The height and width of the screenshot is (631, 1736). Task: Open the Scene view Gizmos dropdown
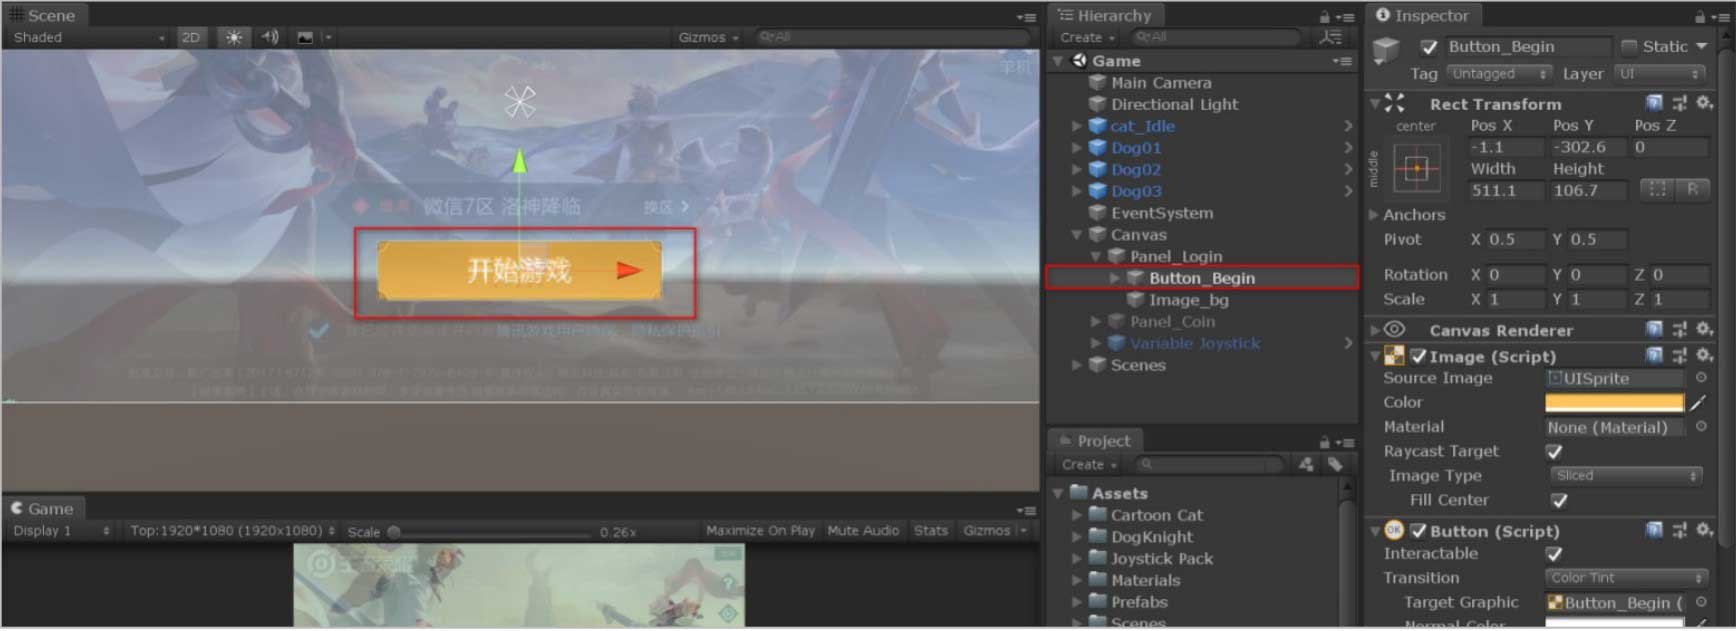coord(708,37)
